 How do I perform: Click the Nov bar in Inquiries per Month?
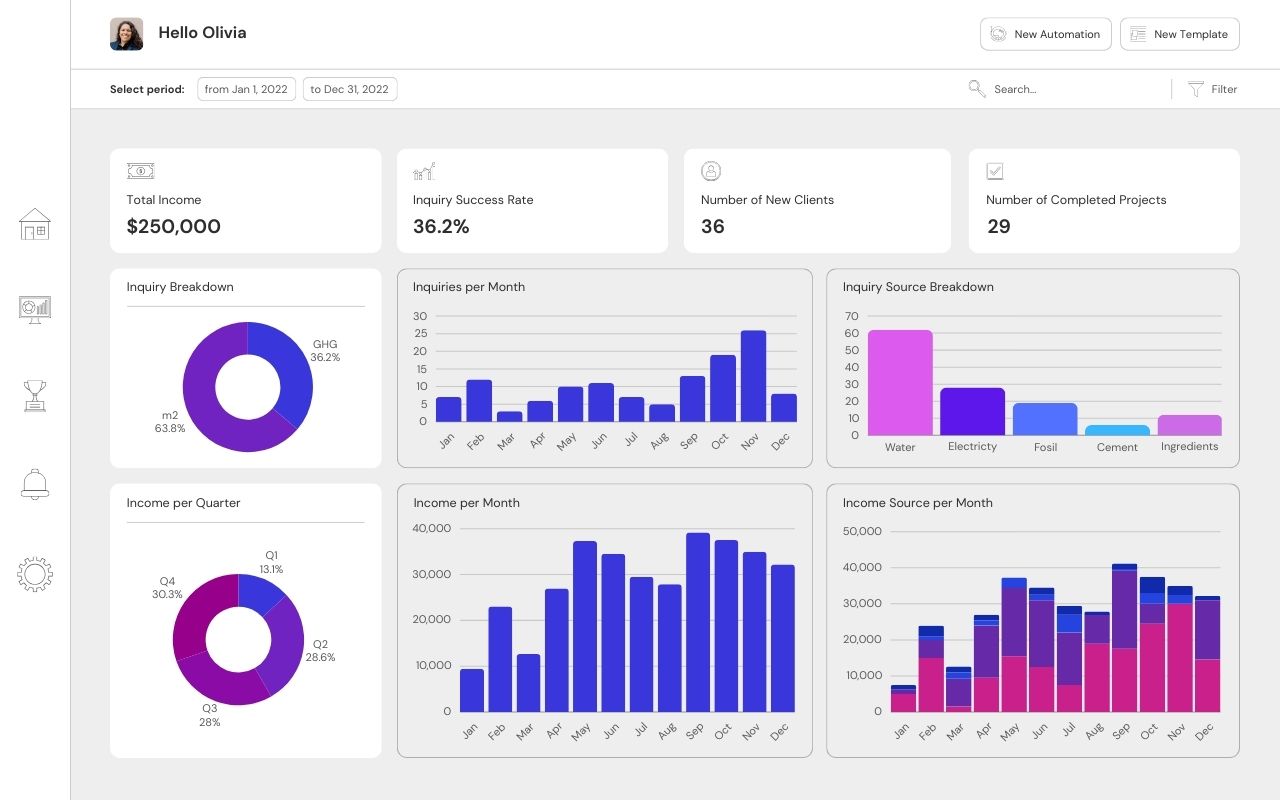(753, 376)
